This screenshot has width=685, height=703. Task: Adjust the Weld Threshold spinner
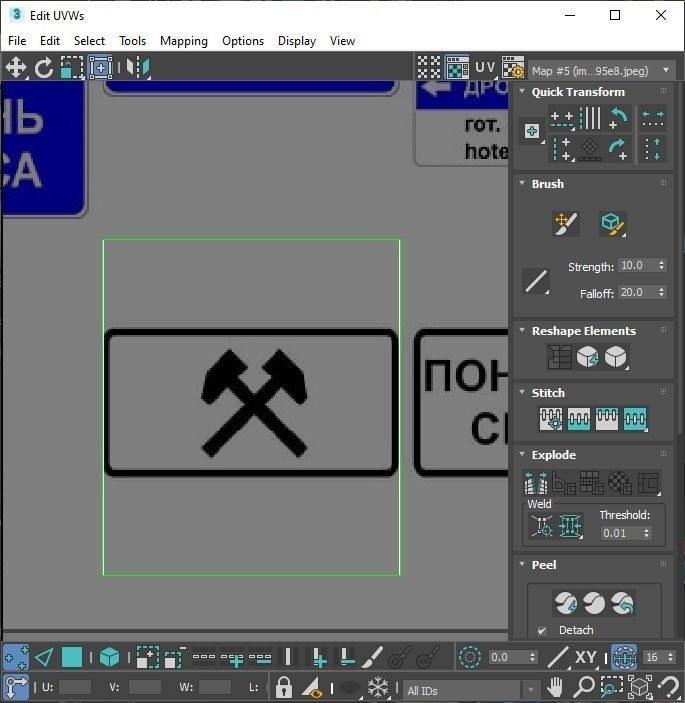click(x=646, y=533)
